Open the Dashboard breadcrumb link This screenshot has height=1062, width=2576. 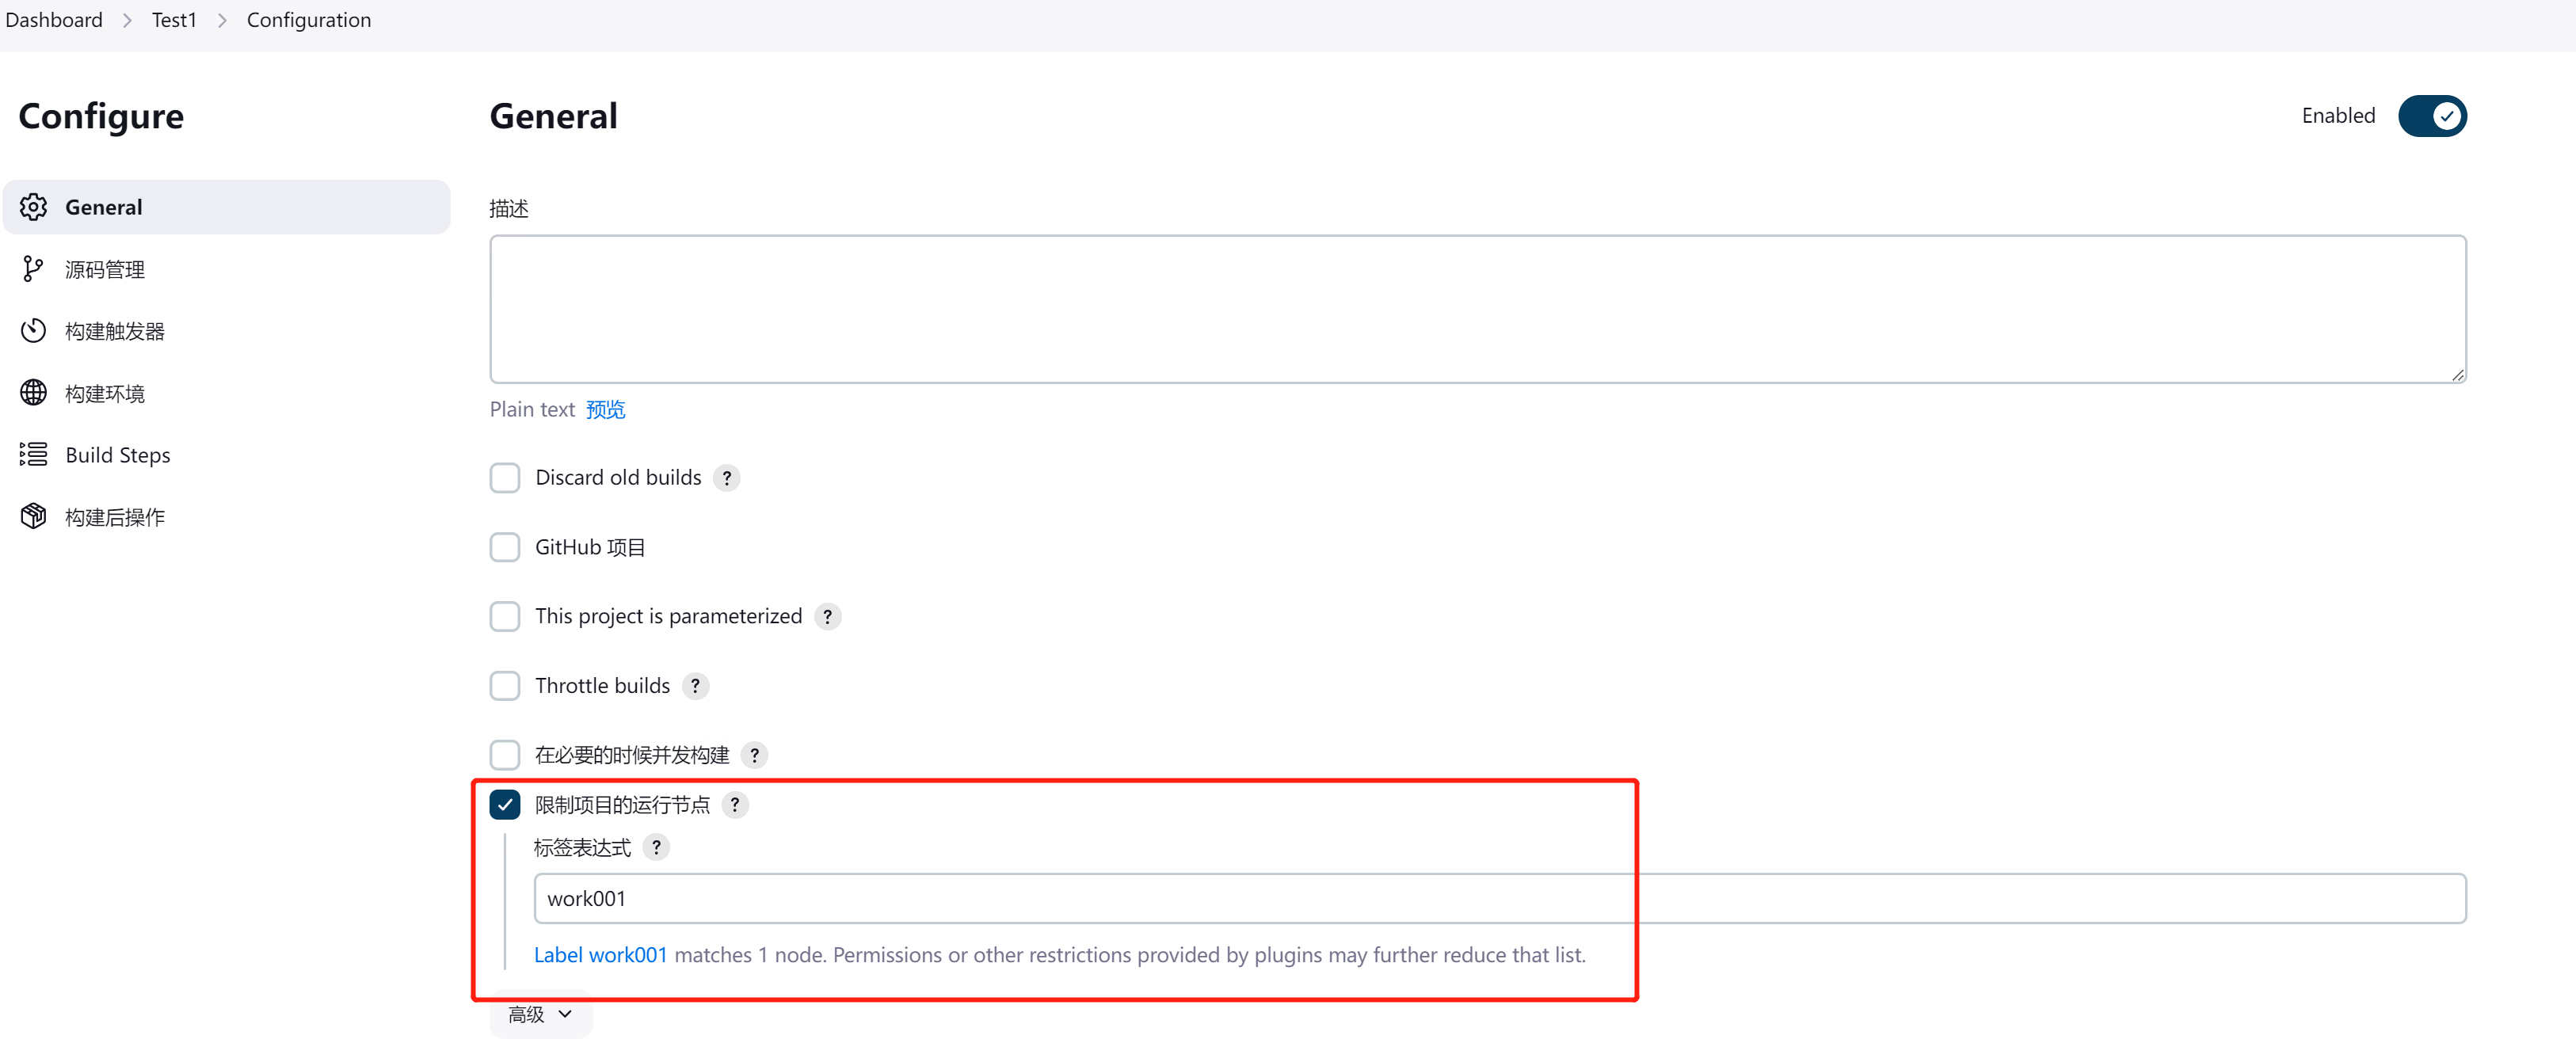coord(54,20)
